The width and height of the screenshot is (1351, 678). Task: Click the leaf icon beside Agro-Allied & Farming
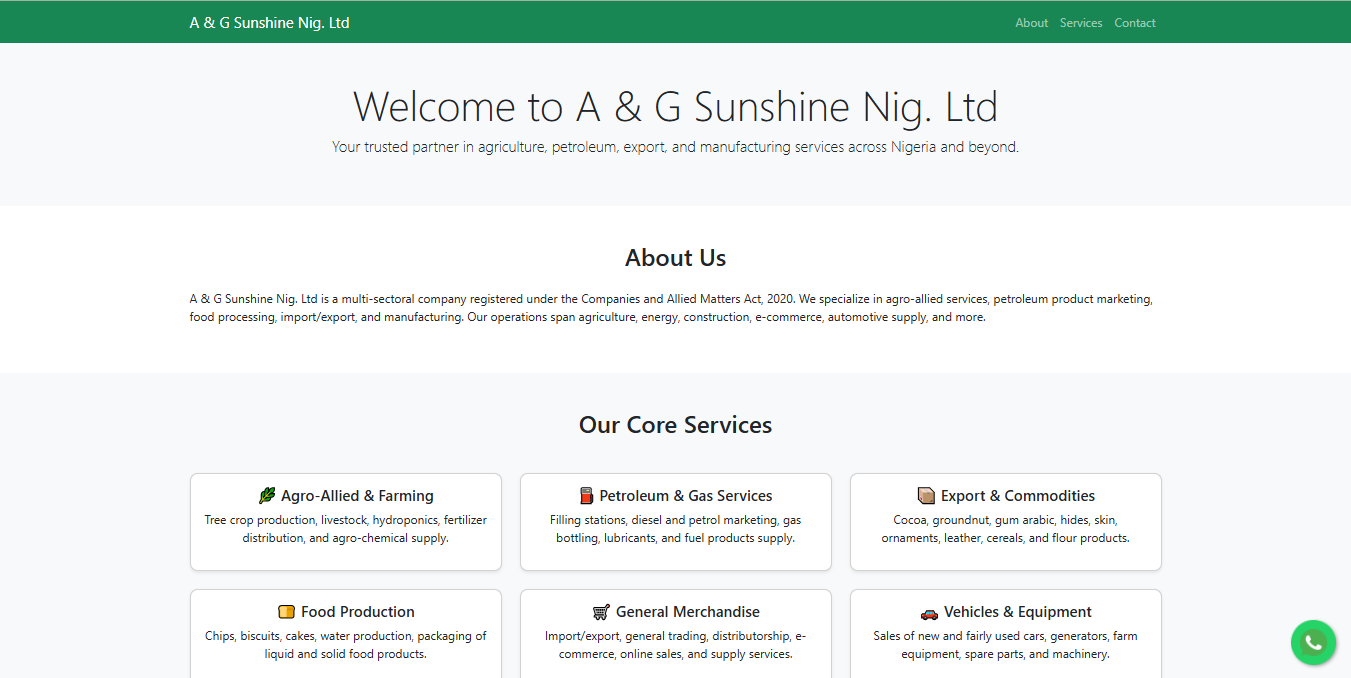[267, 496]
